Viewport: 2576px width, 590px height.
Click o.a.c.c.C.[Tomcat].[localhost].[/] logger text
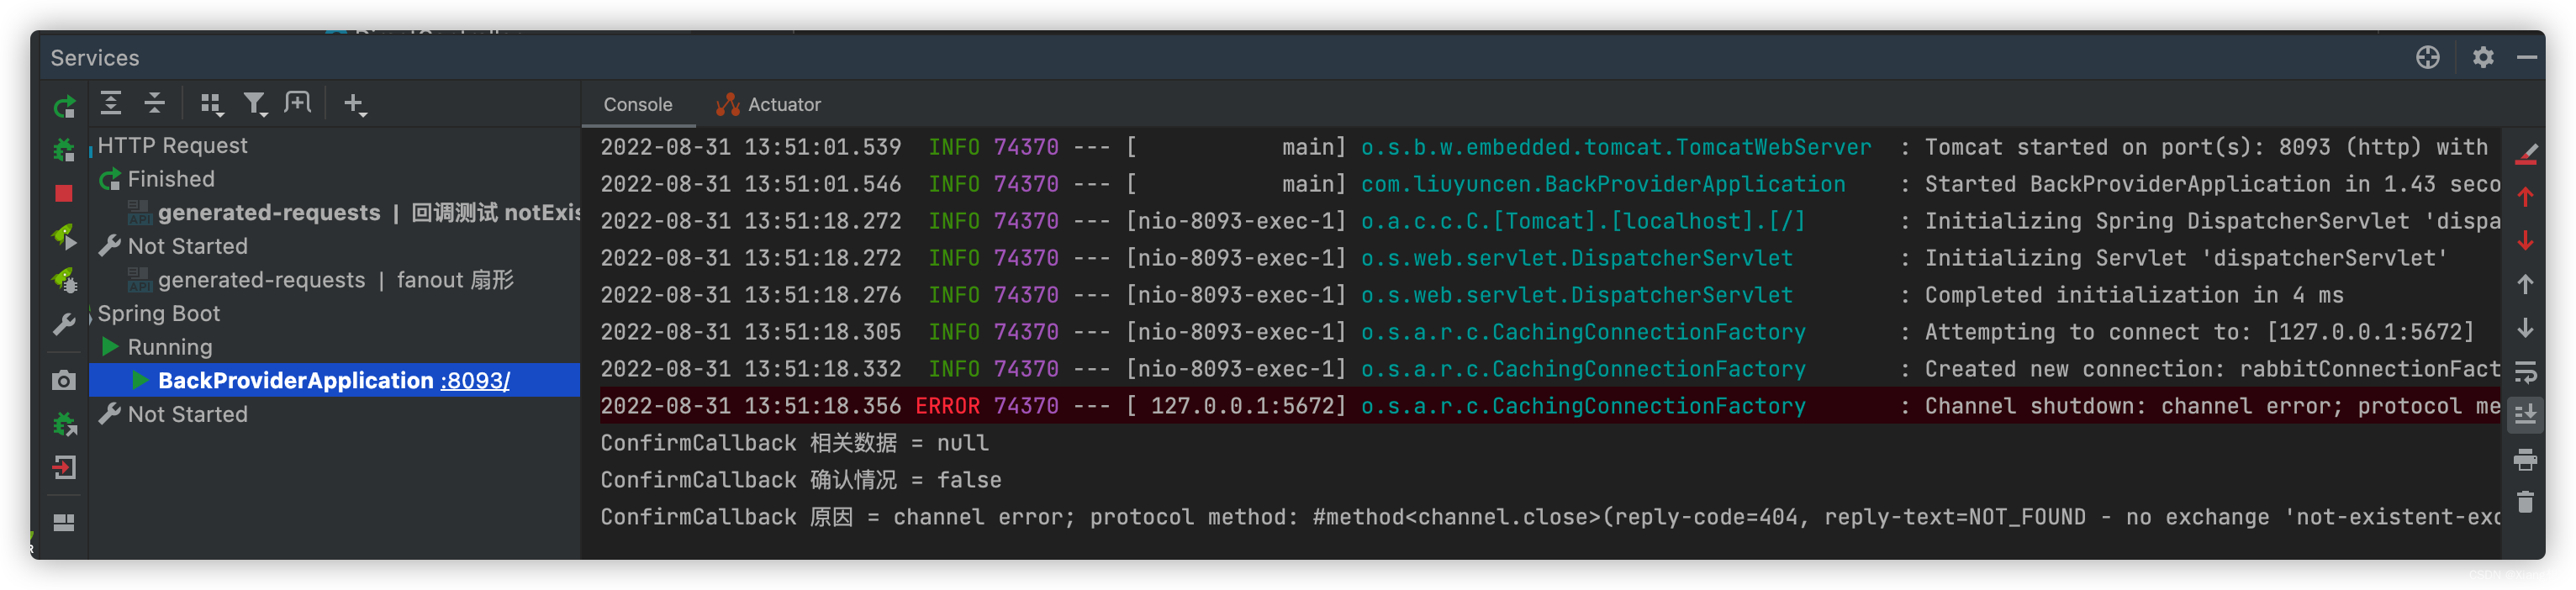click(1582, 222)
